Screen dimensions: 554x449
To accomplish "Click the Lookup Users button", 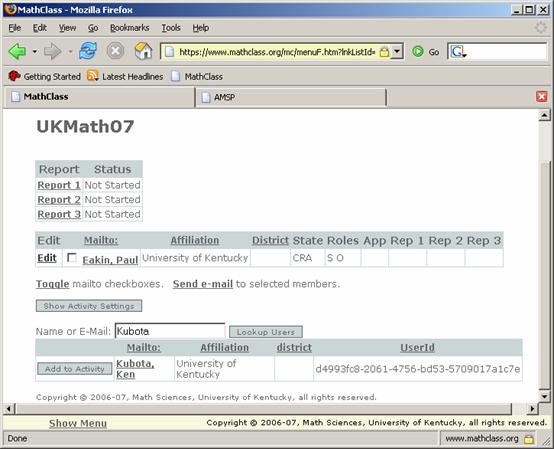I will 266,332.
